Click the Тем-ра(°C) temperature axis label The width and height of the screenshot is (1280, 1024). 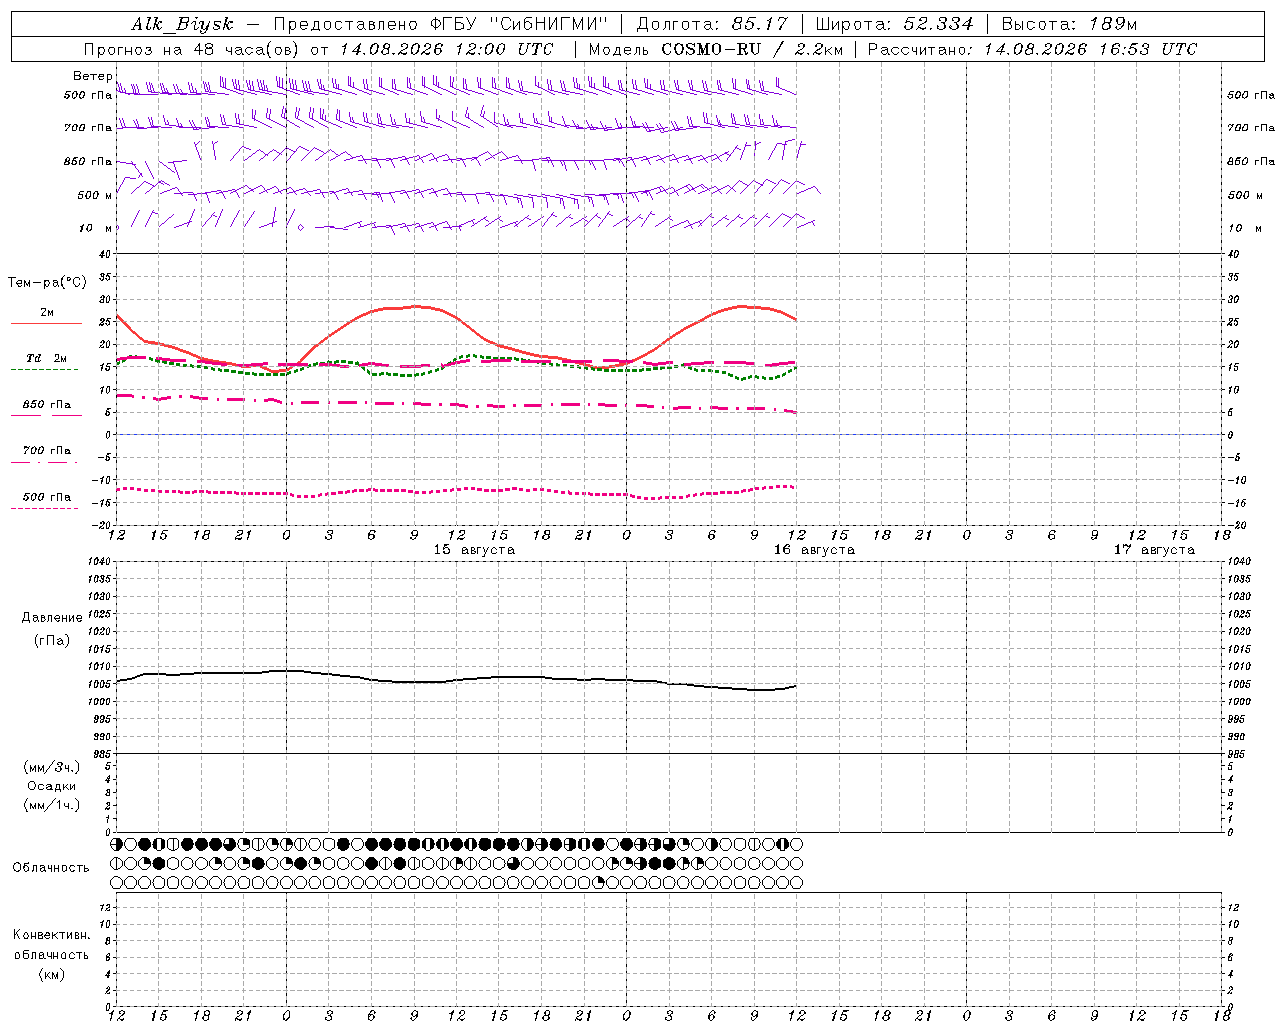tap(47, 283)
